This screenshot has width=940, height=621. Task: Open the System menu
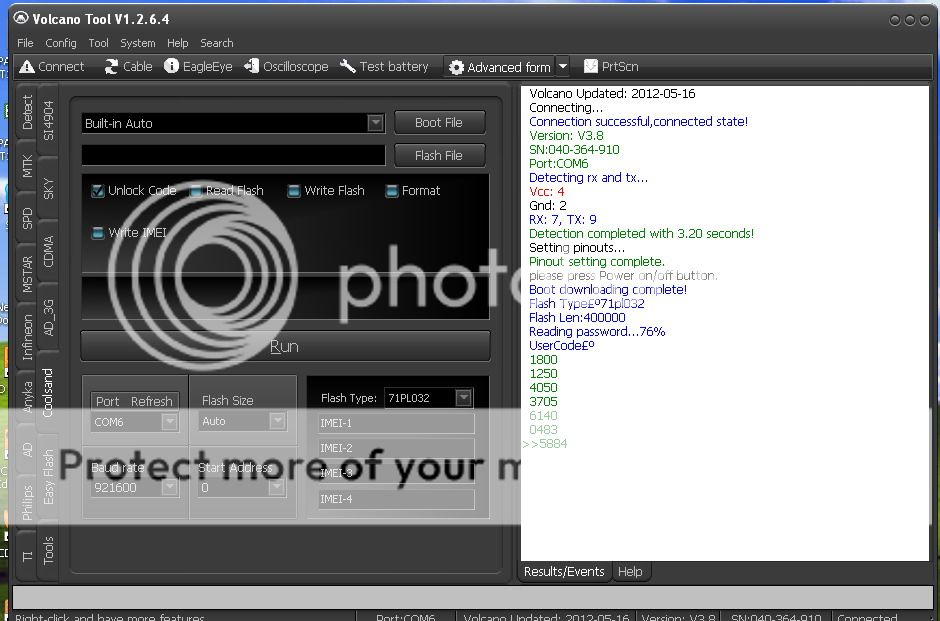coord(137,43)
